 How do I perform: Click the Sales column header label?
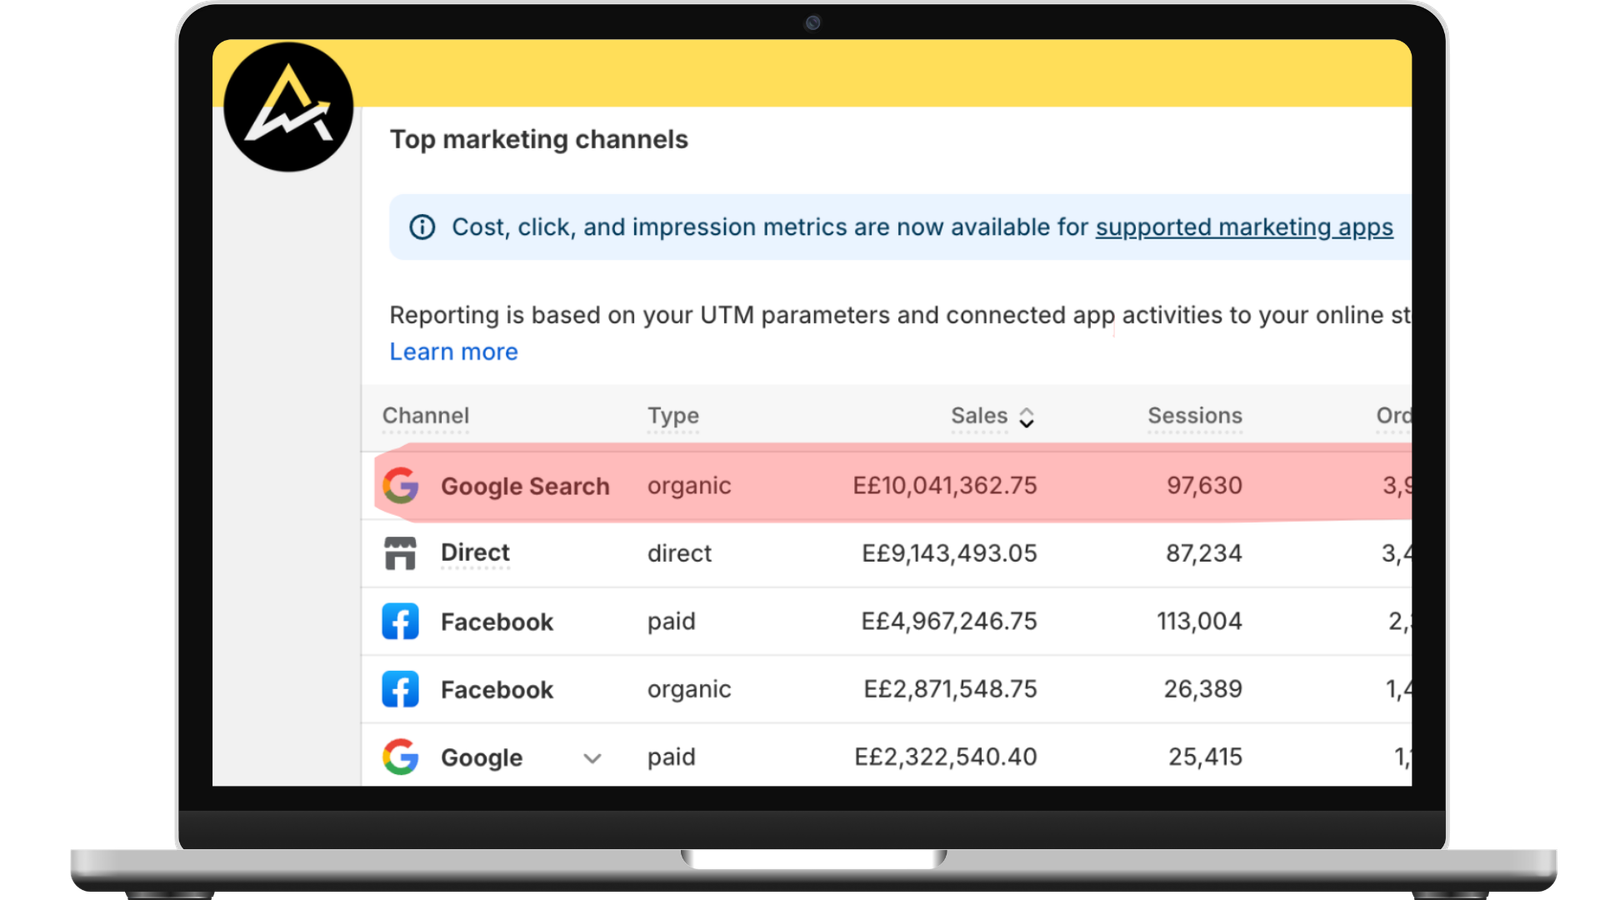[979, 416]
